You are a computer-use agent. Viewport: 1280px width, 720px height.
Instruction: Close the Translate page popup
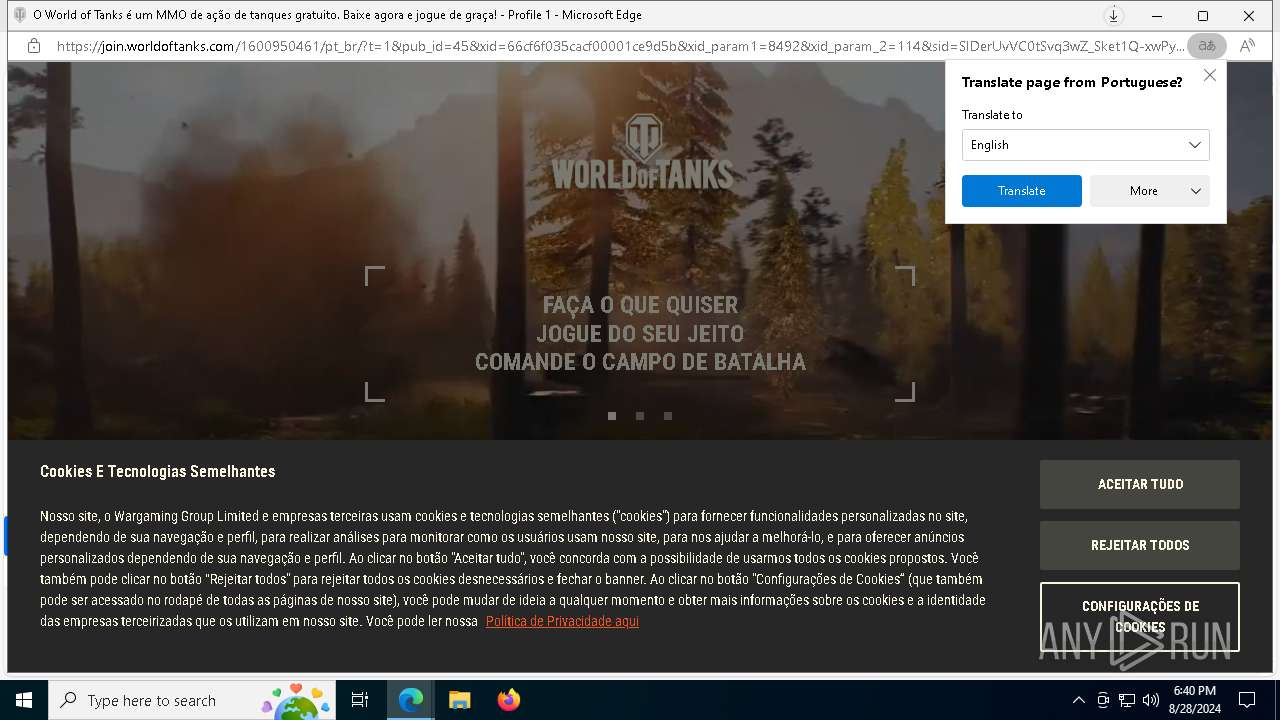click(x=1210, y=75)
